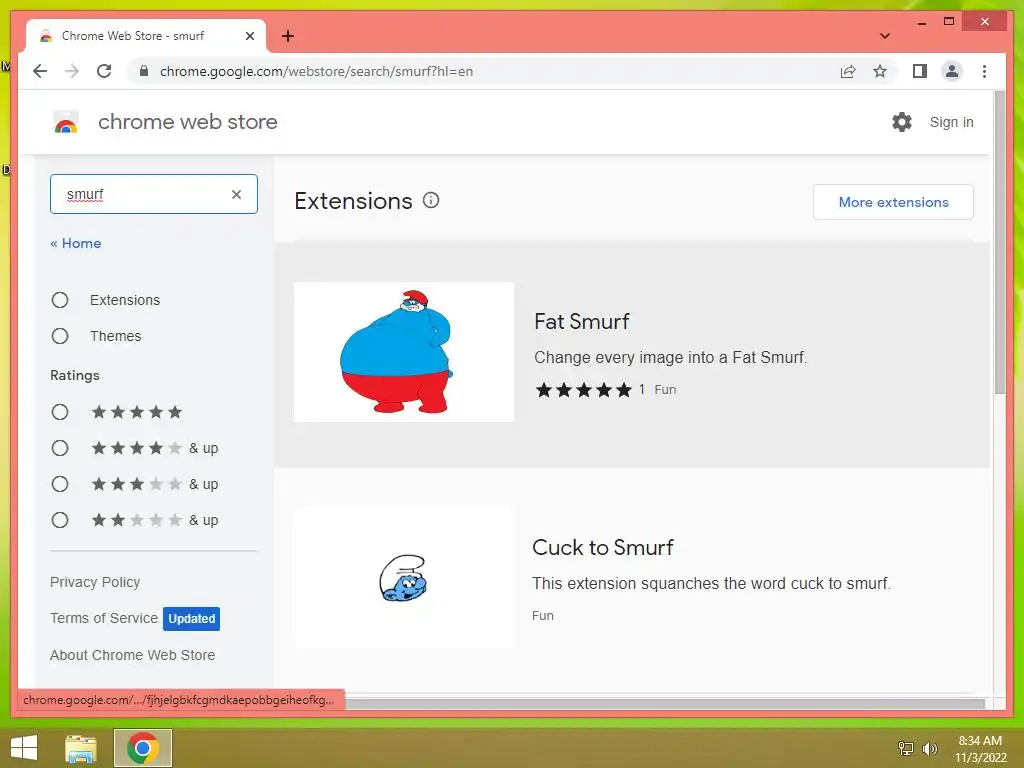Share this page via share icon
Viewport: 1024px width, 768px height.
coord(848,71)
